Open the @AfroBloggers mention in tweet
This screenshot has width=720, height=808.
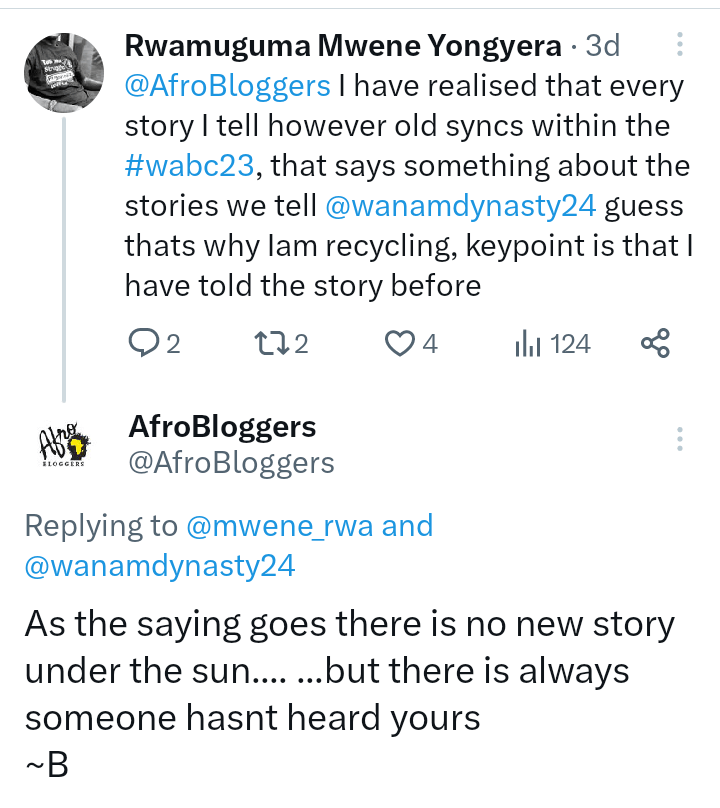[x=227, y=86]
